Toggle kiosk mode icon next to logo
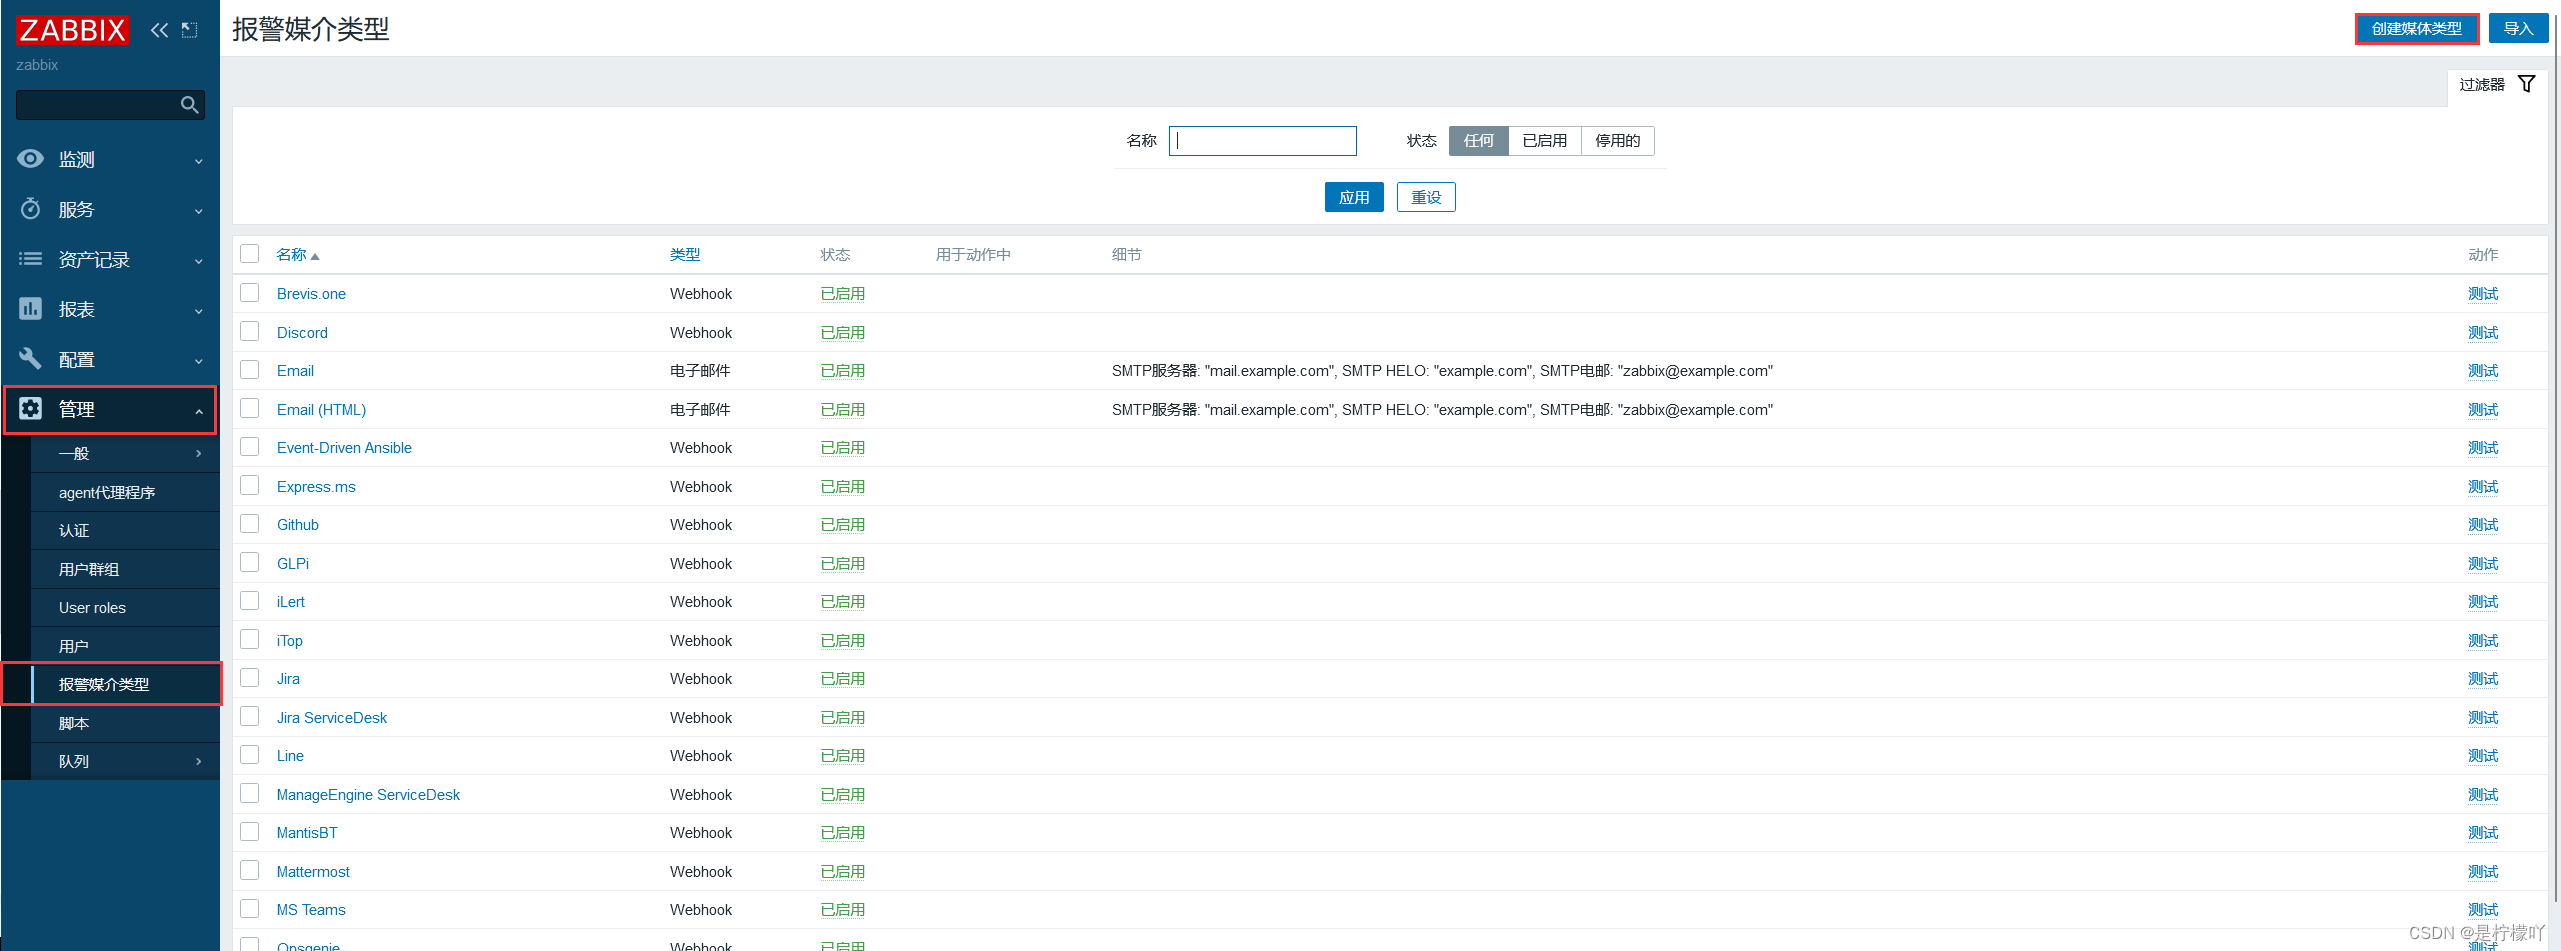Screen dimensions: 2561x951 pyautogui.click(x=190, y=30)
